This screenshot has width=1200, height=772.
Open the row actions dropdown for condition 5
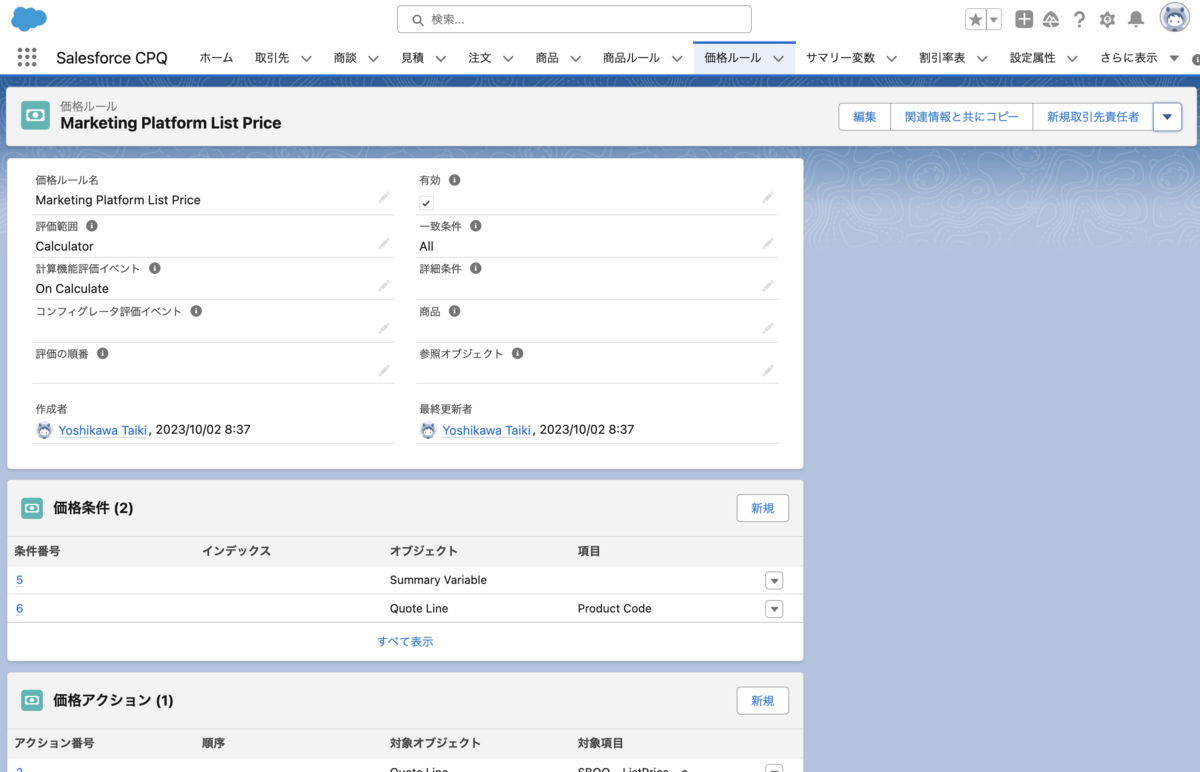tap(774, 580)
